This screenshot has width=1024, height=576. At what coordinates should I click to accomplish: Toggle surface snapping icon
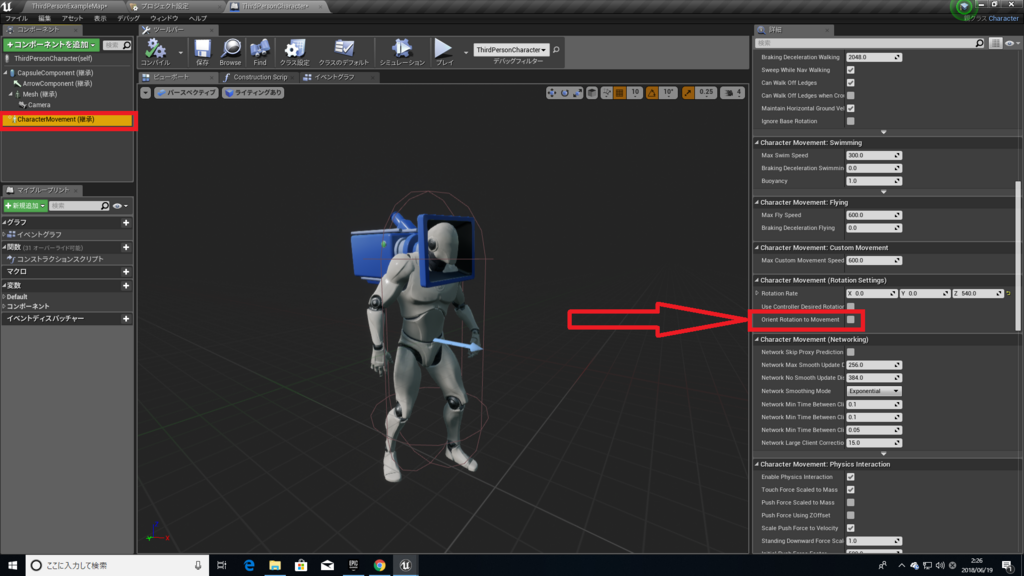click(607, 93)
